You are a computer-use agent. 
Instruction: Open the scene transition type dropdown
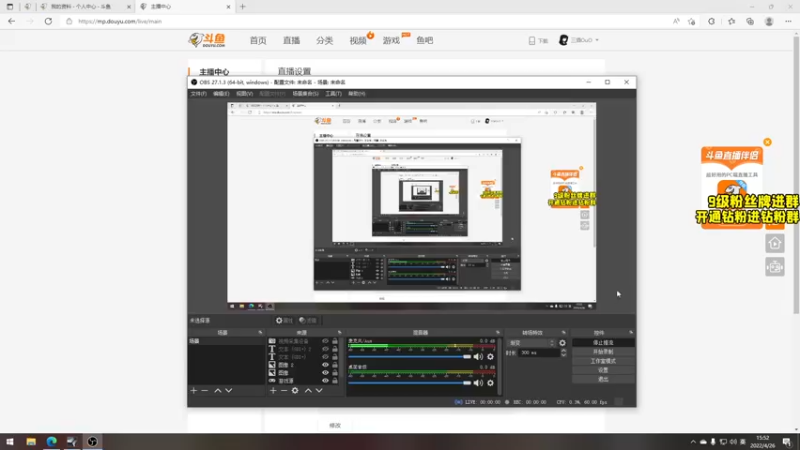(531, 343)
